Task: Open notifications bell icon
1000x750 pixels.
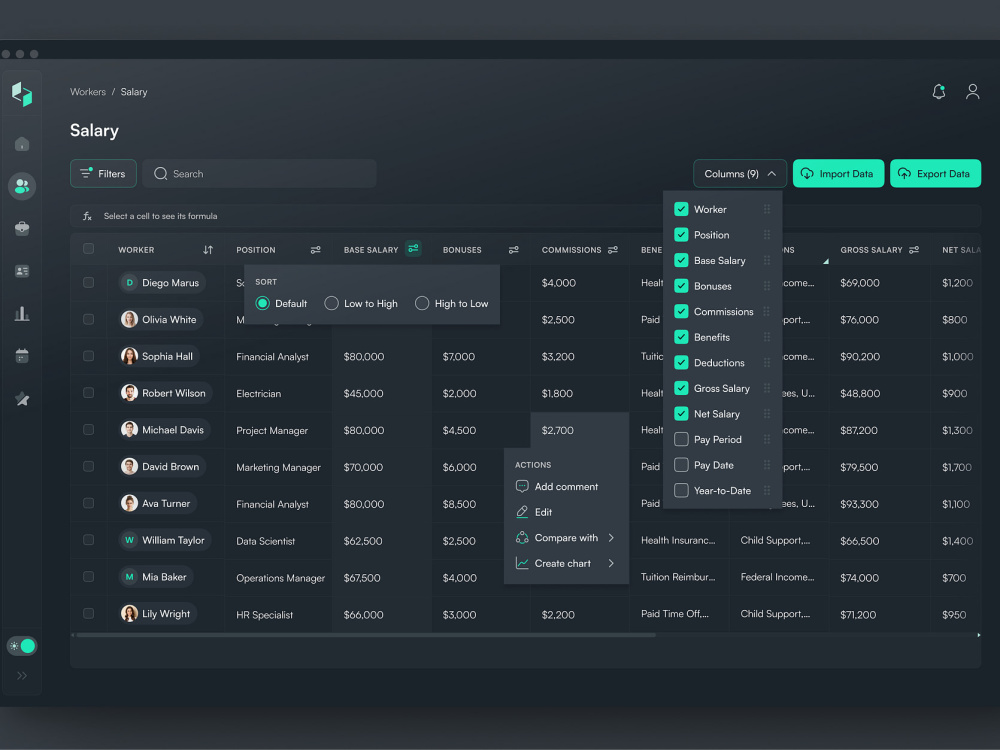Action: pyautogui.click(x=939, y=92)
